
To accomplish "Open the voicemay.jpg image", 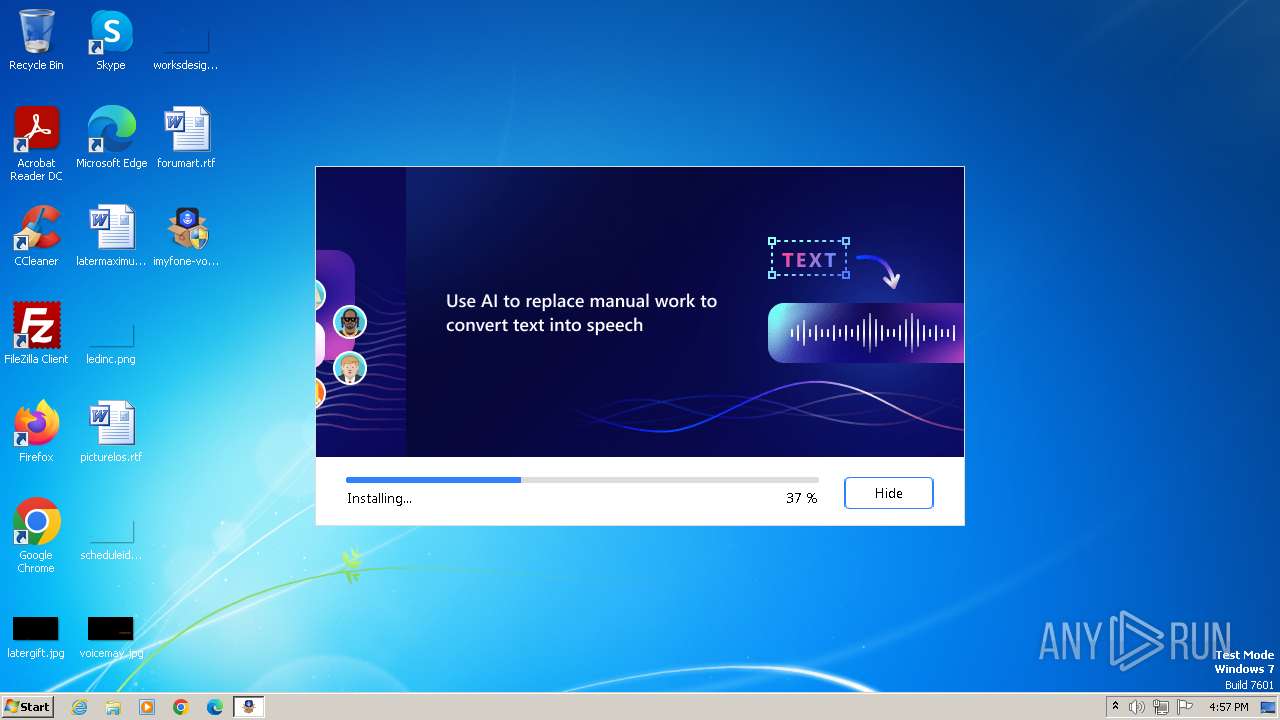I will tap(111, 636).
